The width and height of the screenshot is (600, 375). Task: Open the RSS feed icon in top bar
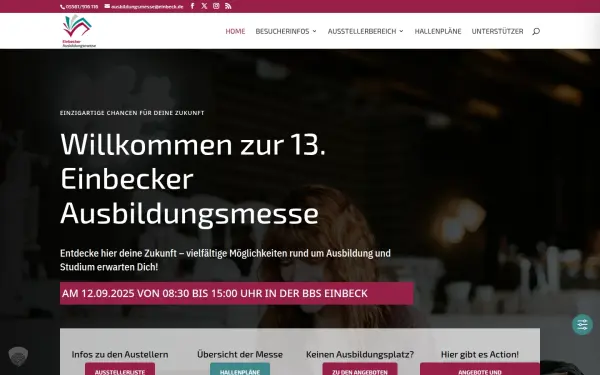[228, 6]
